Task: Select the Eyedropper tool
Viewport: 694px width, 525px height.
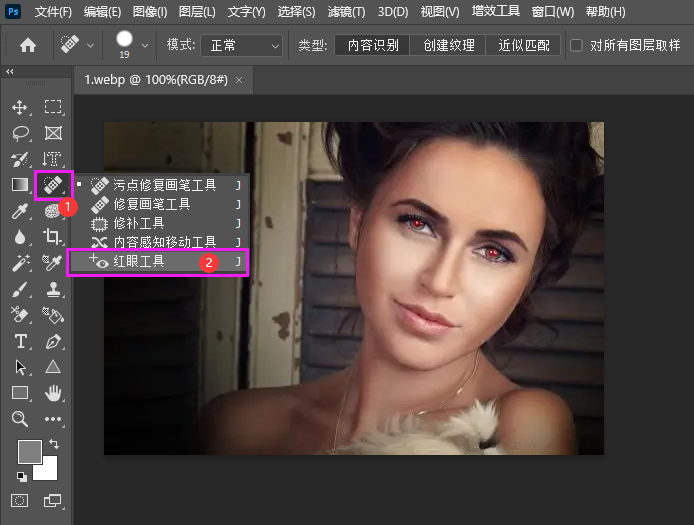Action: tap(19, 211)
